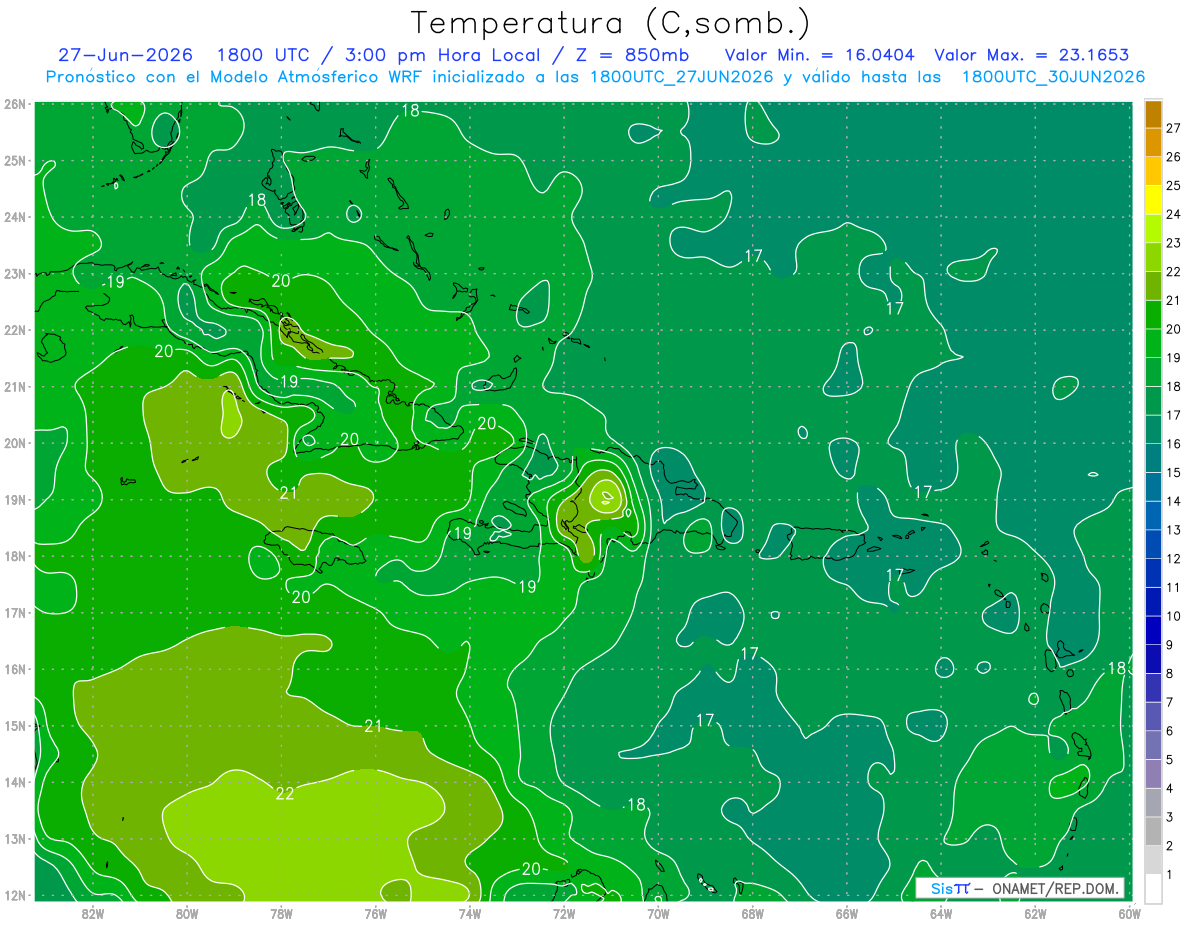Click the '25' label on the color scale
Viewport: 1200px width, 927px height.
pos(1174,186)
